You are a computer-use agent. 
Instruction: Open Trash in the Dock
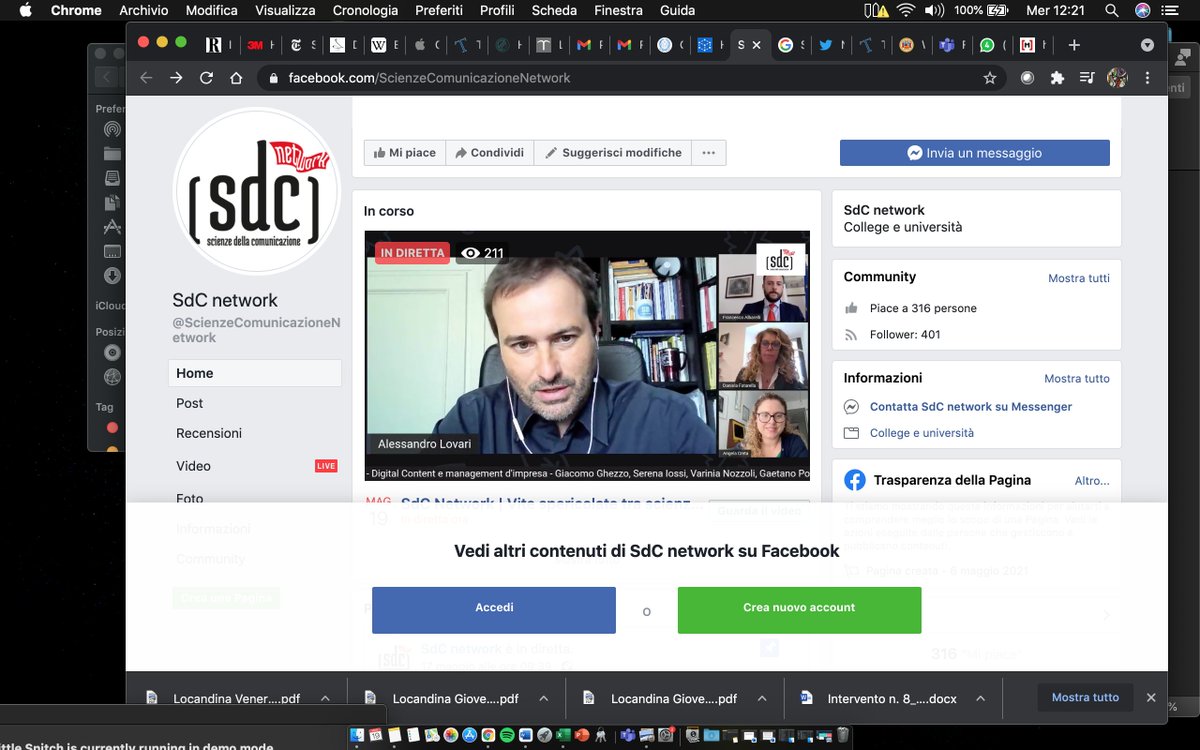click(x=843, y=735)
